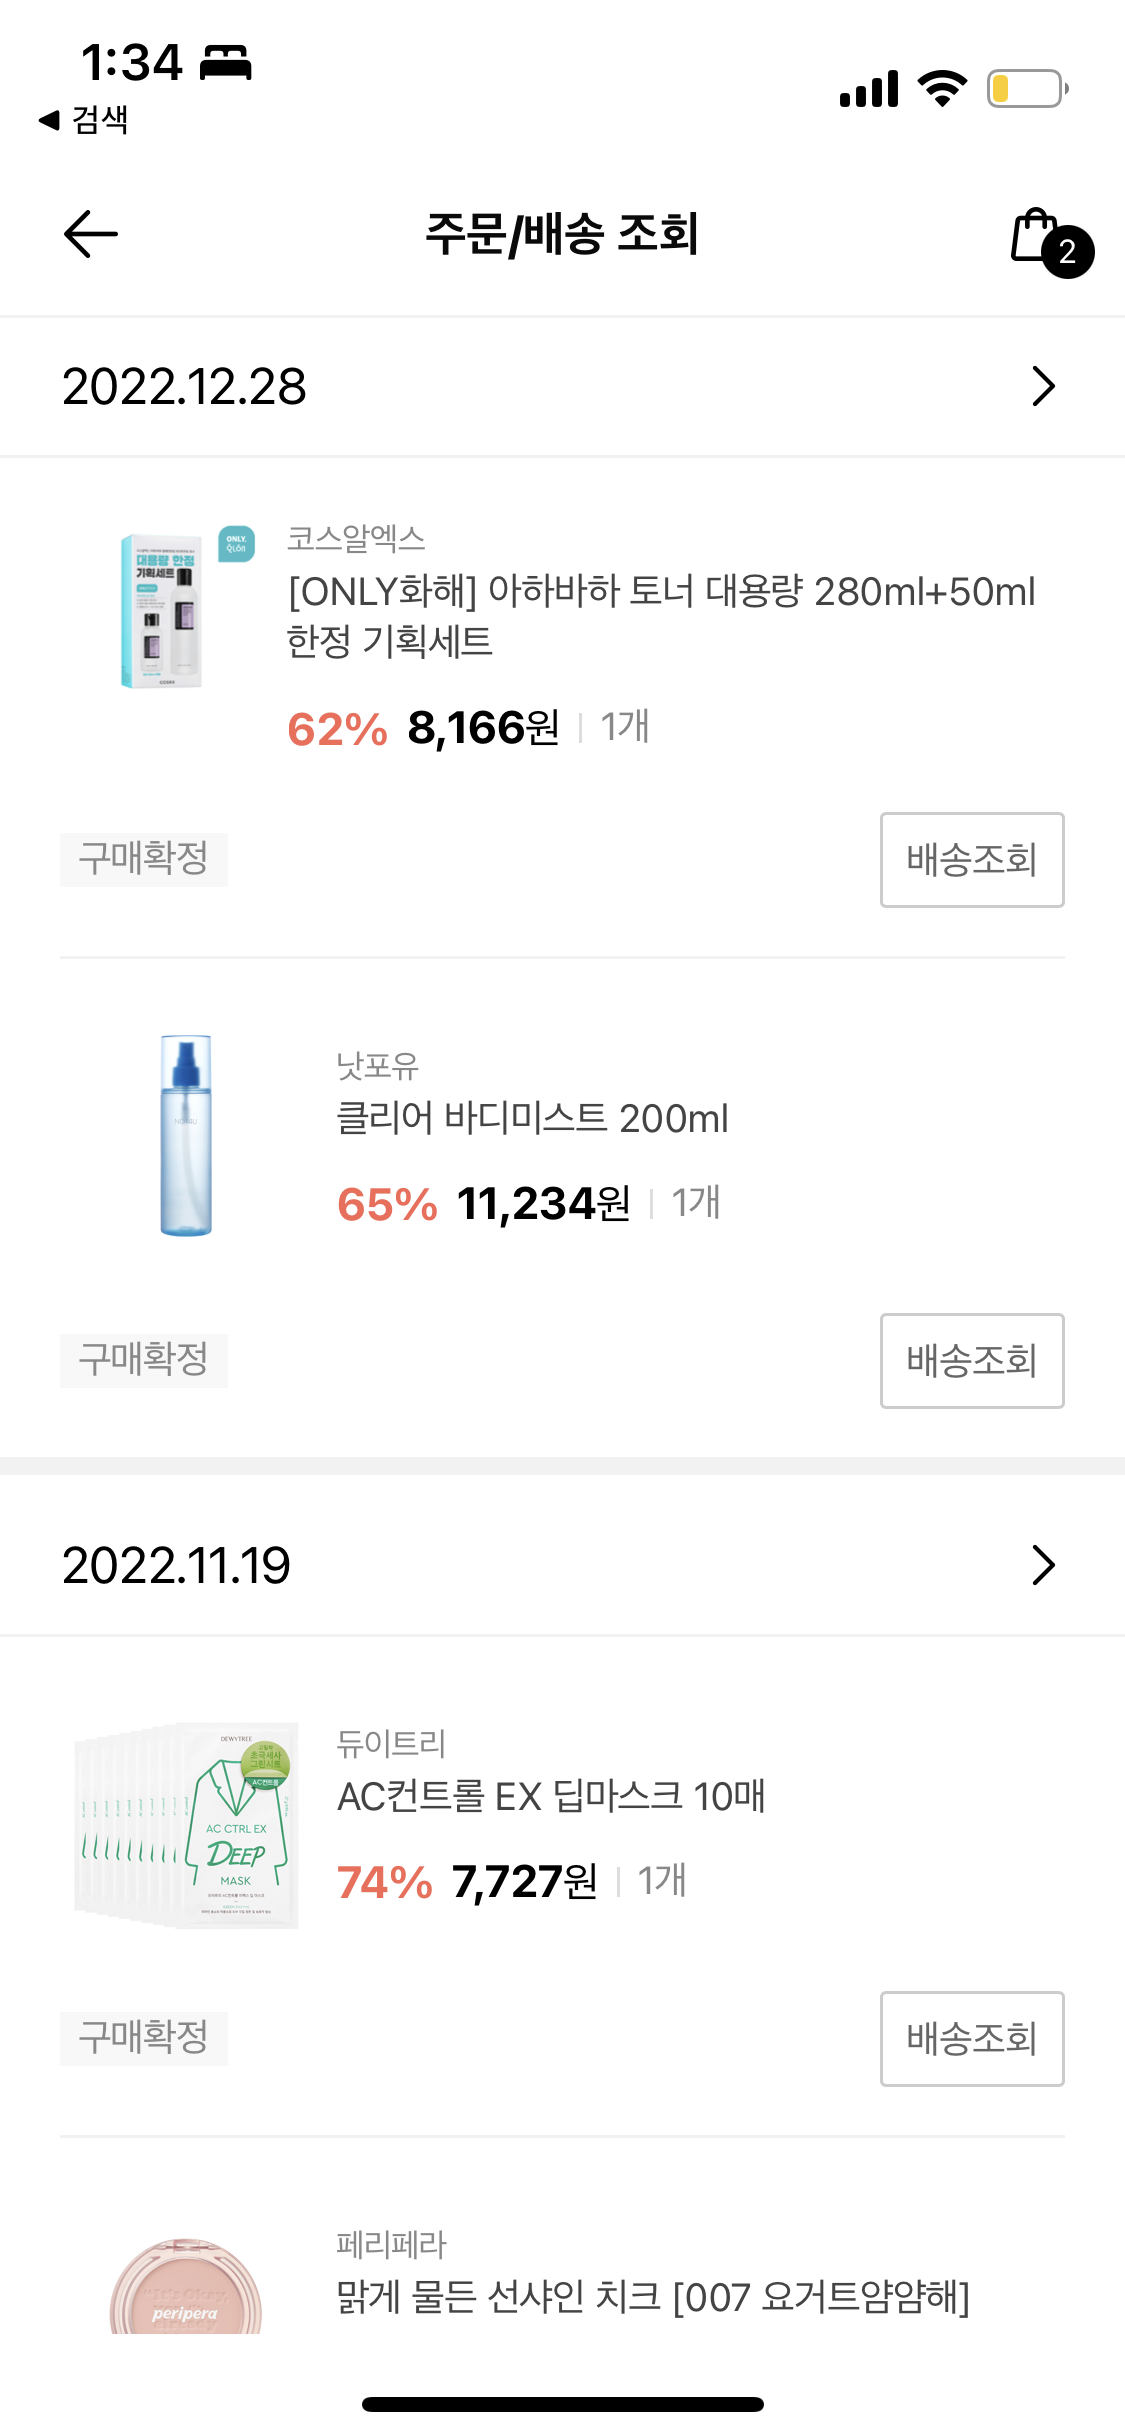Open the 맑게 물든 선샤인 치크 title
The height and width of the screenshot is (2436, 1125).
(652, 2297)
